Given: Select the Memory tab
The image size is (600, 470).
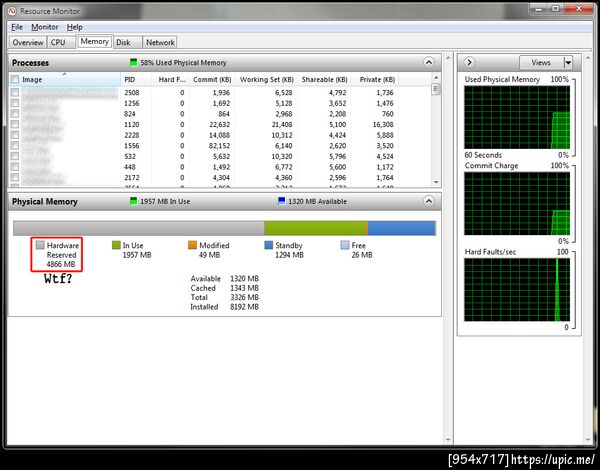Looking at the screenshot, I should tap(95, 41).
